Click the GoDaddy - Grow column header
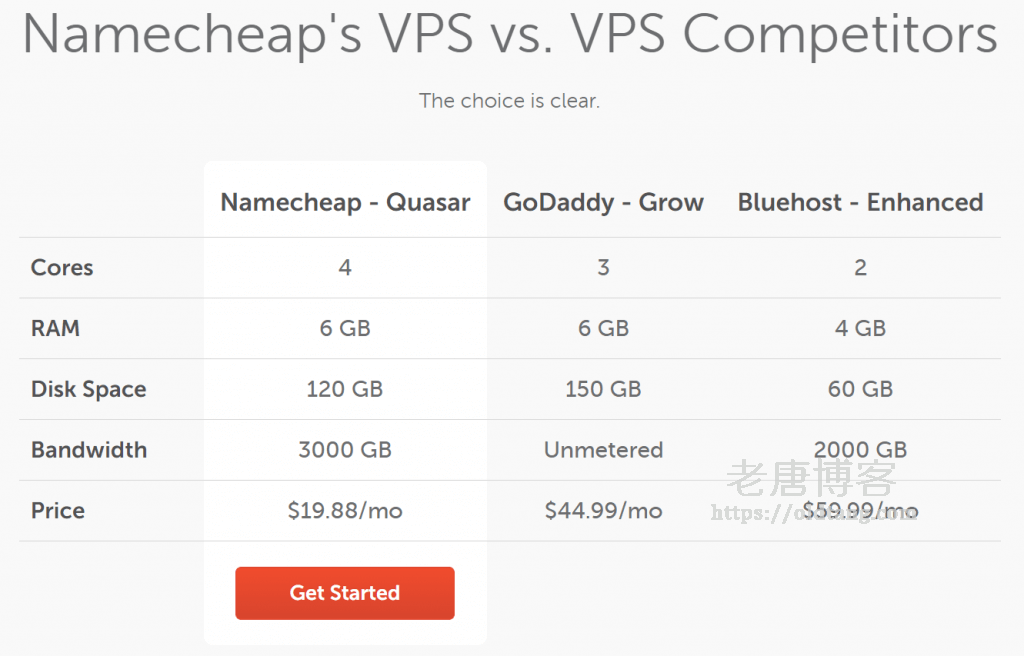This screenshot has width=1024, height=656. click(603, 202)
